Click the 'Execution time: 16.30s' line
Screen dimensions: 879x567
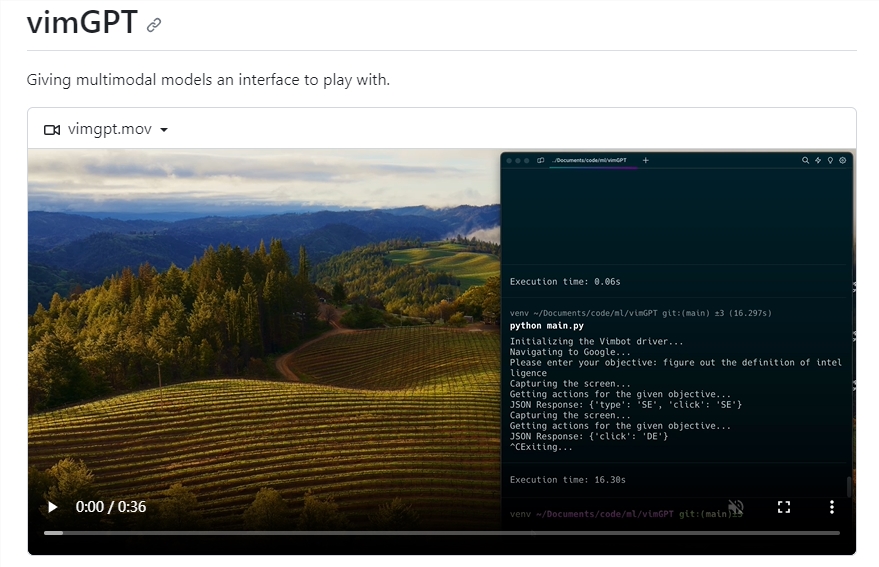coord(567,480)
